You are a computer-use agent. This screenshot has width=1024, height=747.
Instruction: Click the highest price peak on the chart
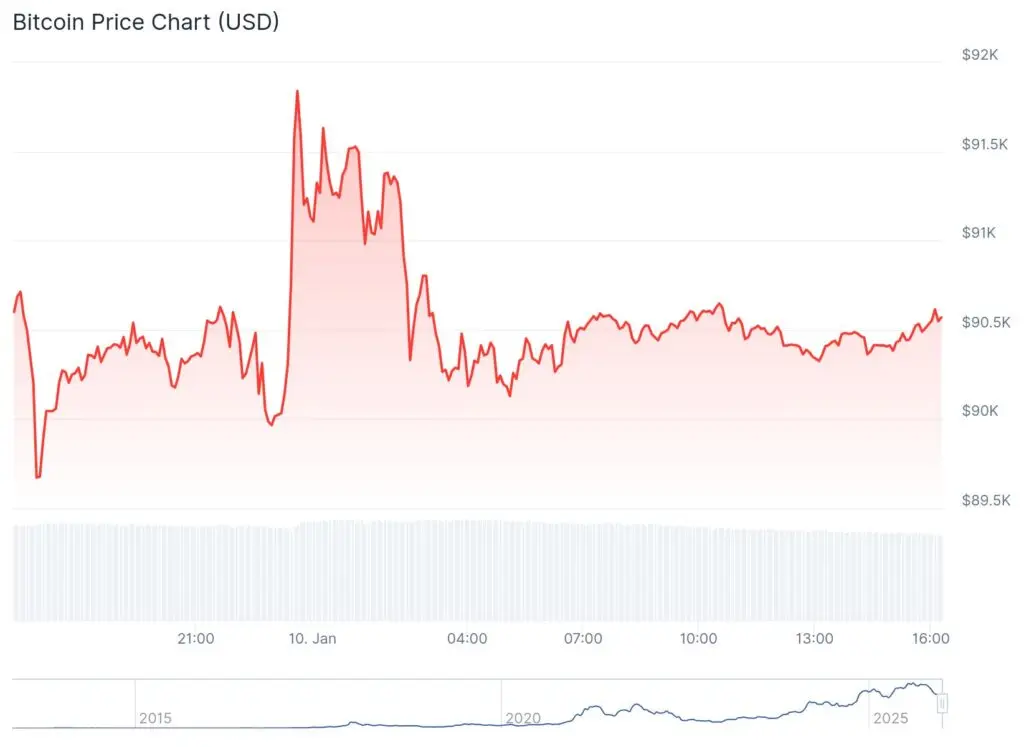pyautogui.click(x=297, y=91)
